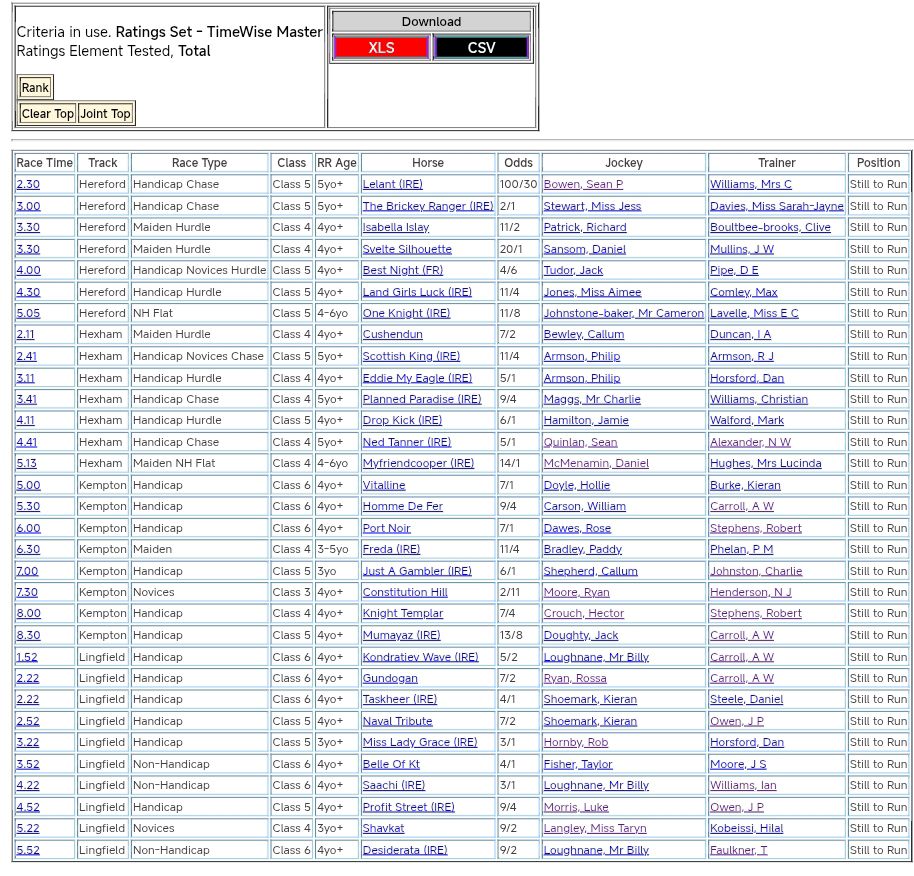Image resolution: width=914 pixels, height=876 pixels.
Task: Open jockey link Doyle, Hollie
Action: coord(576,485)
